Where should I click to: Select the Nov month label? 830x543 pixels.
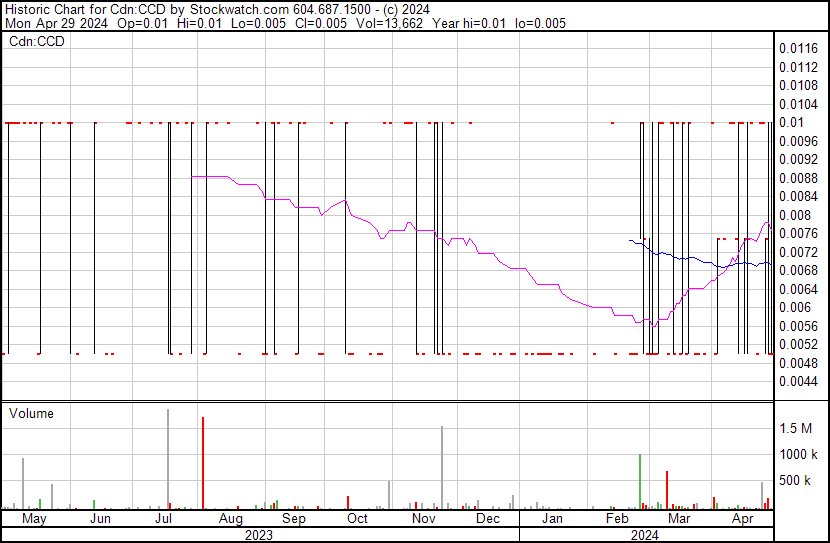click(x=423, y=518)
